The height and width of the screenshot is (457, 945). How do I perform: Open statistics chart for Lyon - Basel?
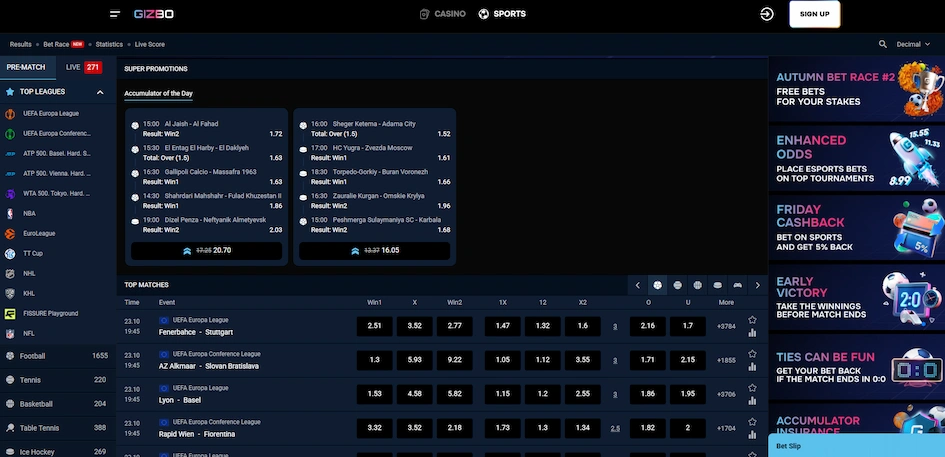click(752, 400)
